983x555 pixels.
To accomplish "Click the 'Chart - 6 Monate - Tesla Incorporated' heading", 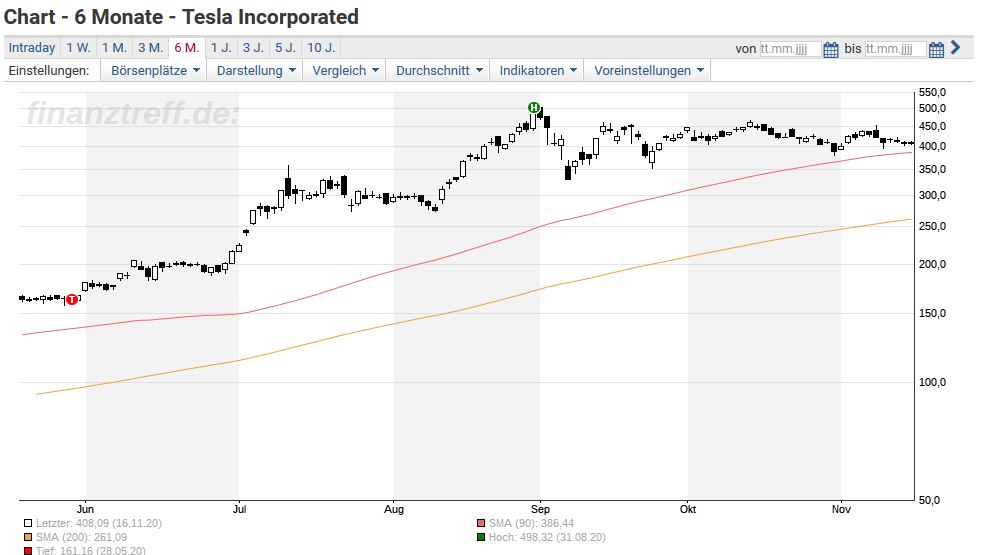I will (x=181, y=17).
